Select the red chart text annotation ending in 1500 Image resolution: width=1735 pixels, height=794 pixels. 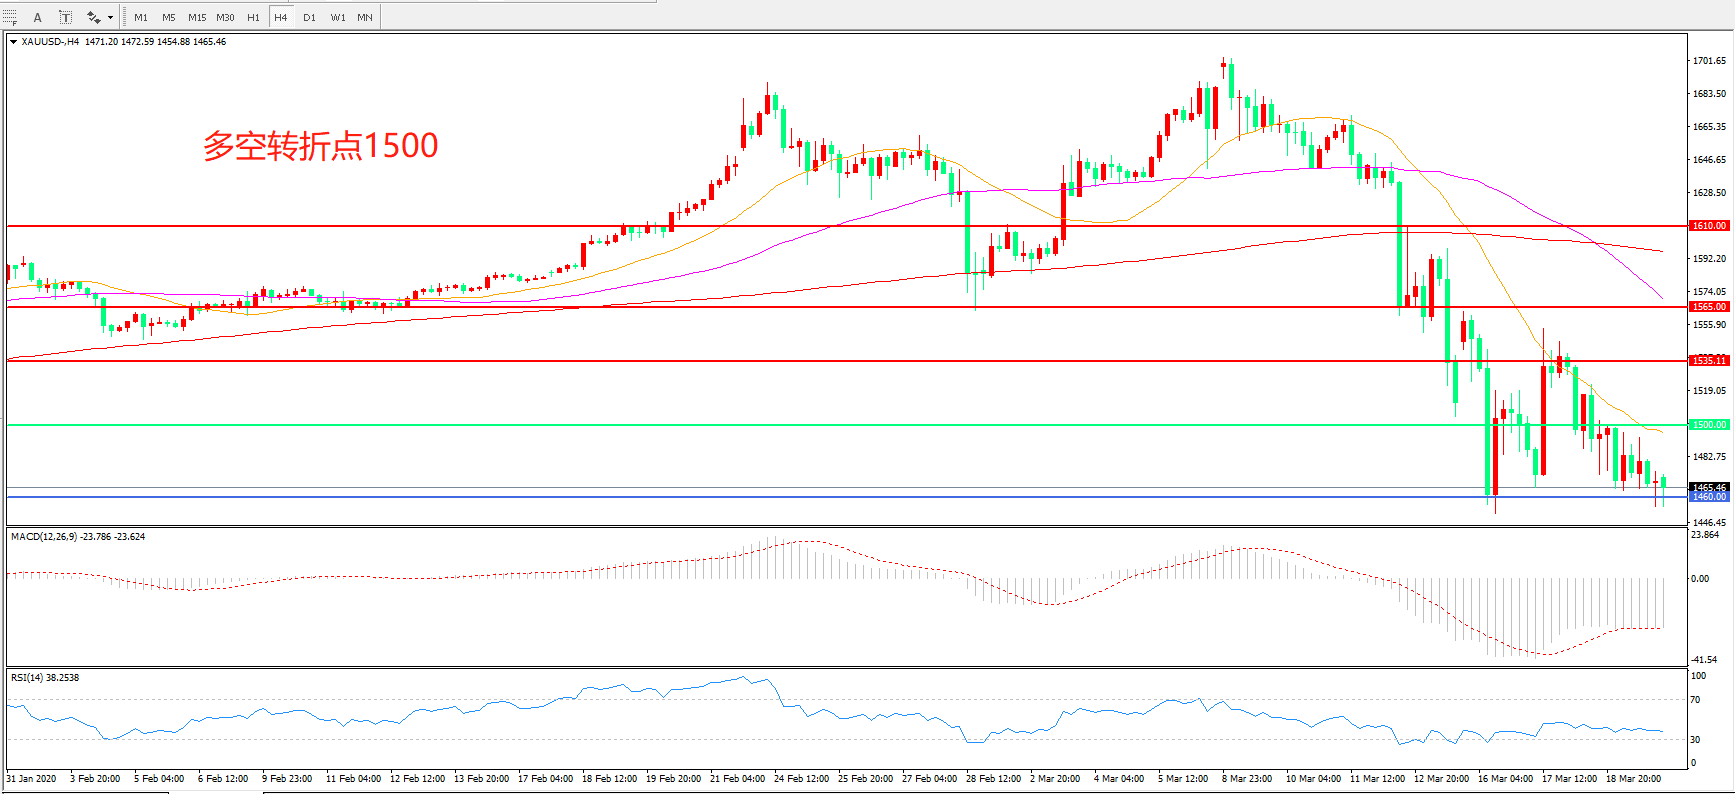pos(320,146)
